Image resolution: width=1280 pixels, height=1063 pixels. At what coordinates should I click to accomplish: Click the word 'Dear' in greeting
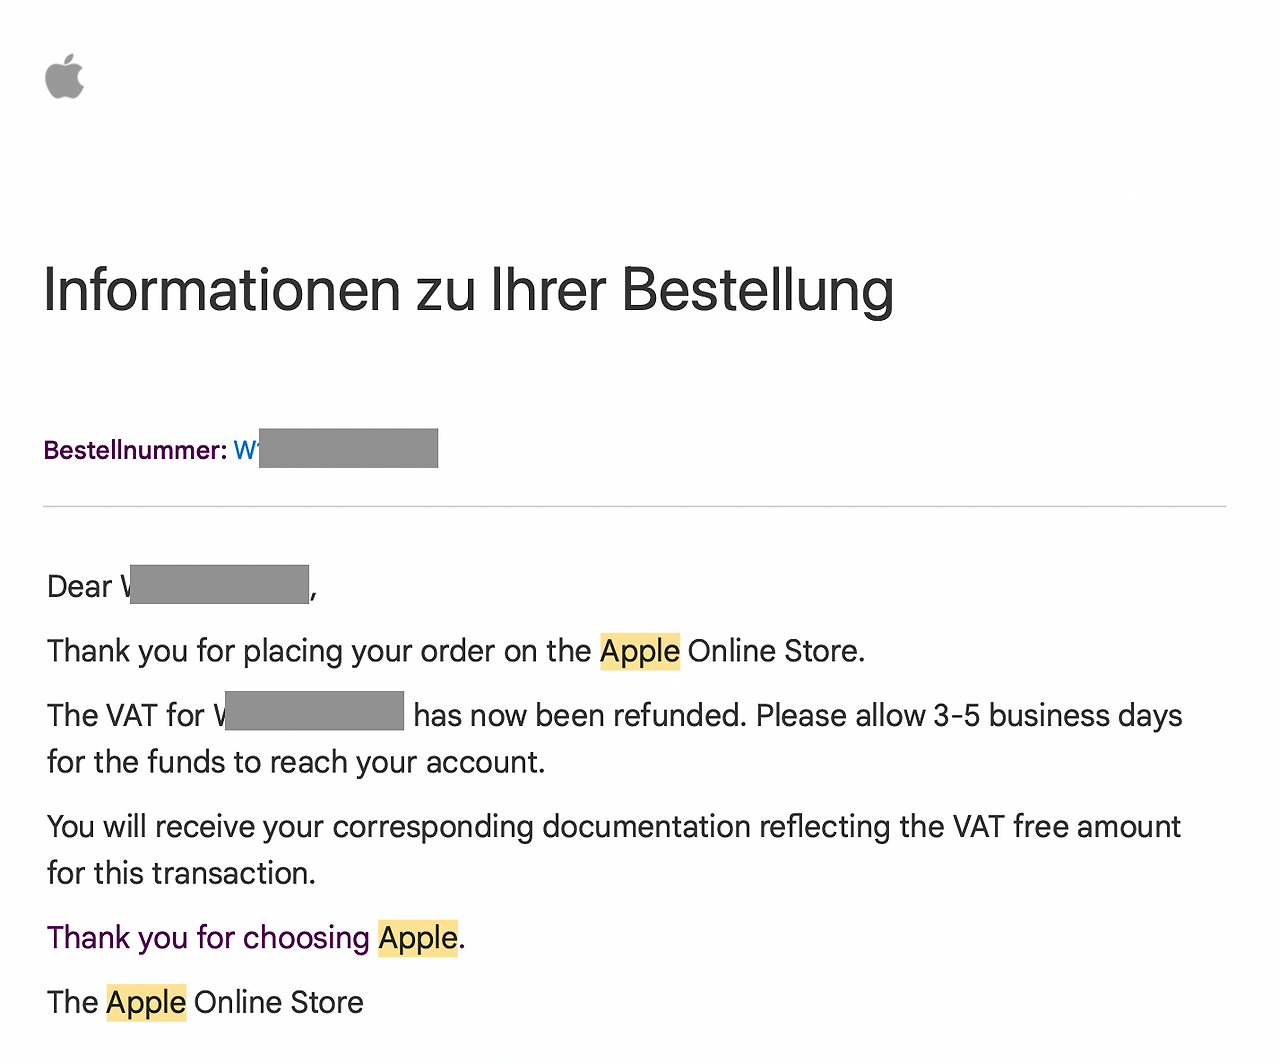point(79,586)
